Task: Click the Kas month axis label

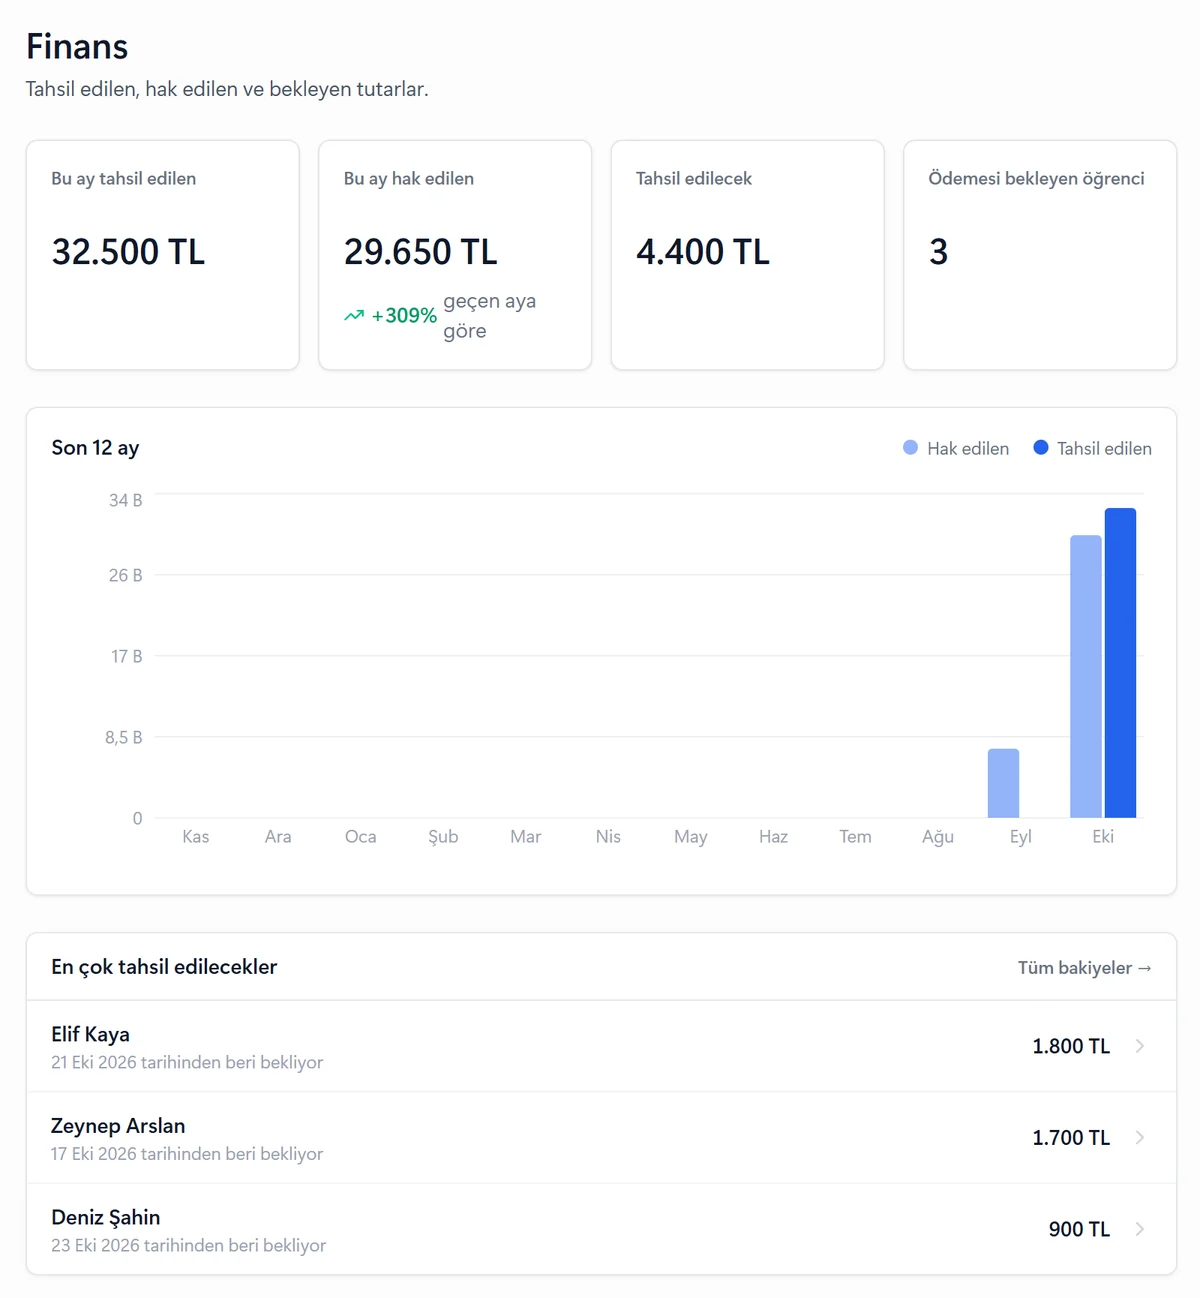Action: tap(196, 837)
